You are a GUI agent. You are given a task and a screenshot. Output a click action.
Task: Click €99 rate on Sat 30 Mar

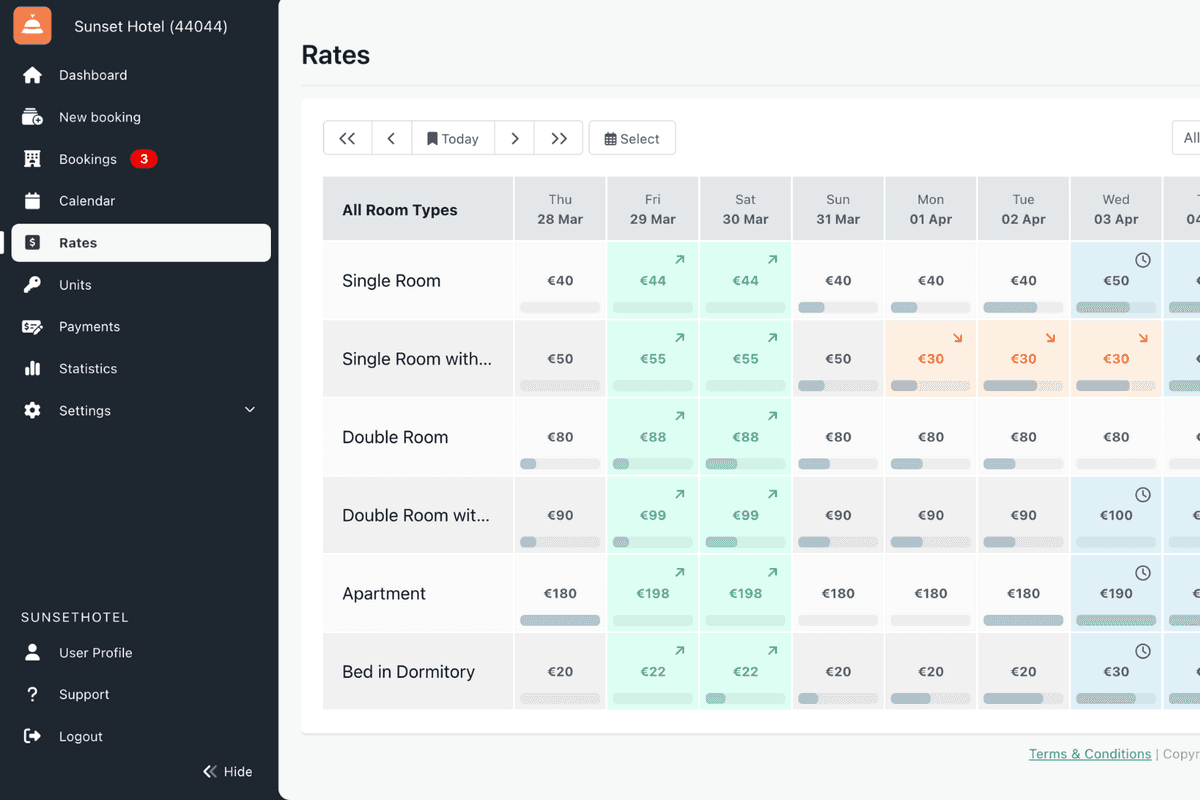click(745, 515)
